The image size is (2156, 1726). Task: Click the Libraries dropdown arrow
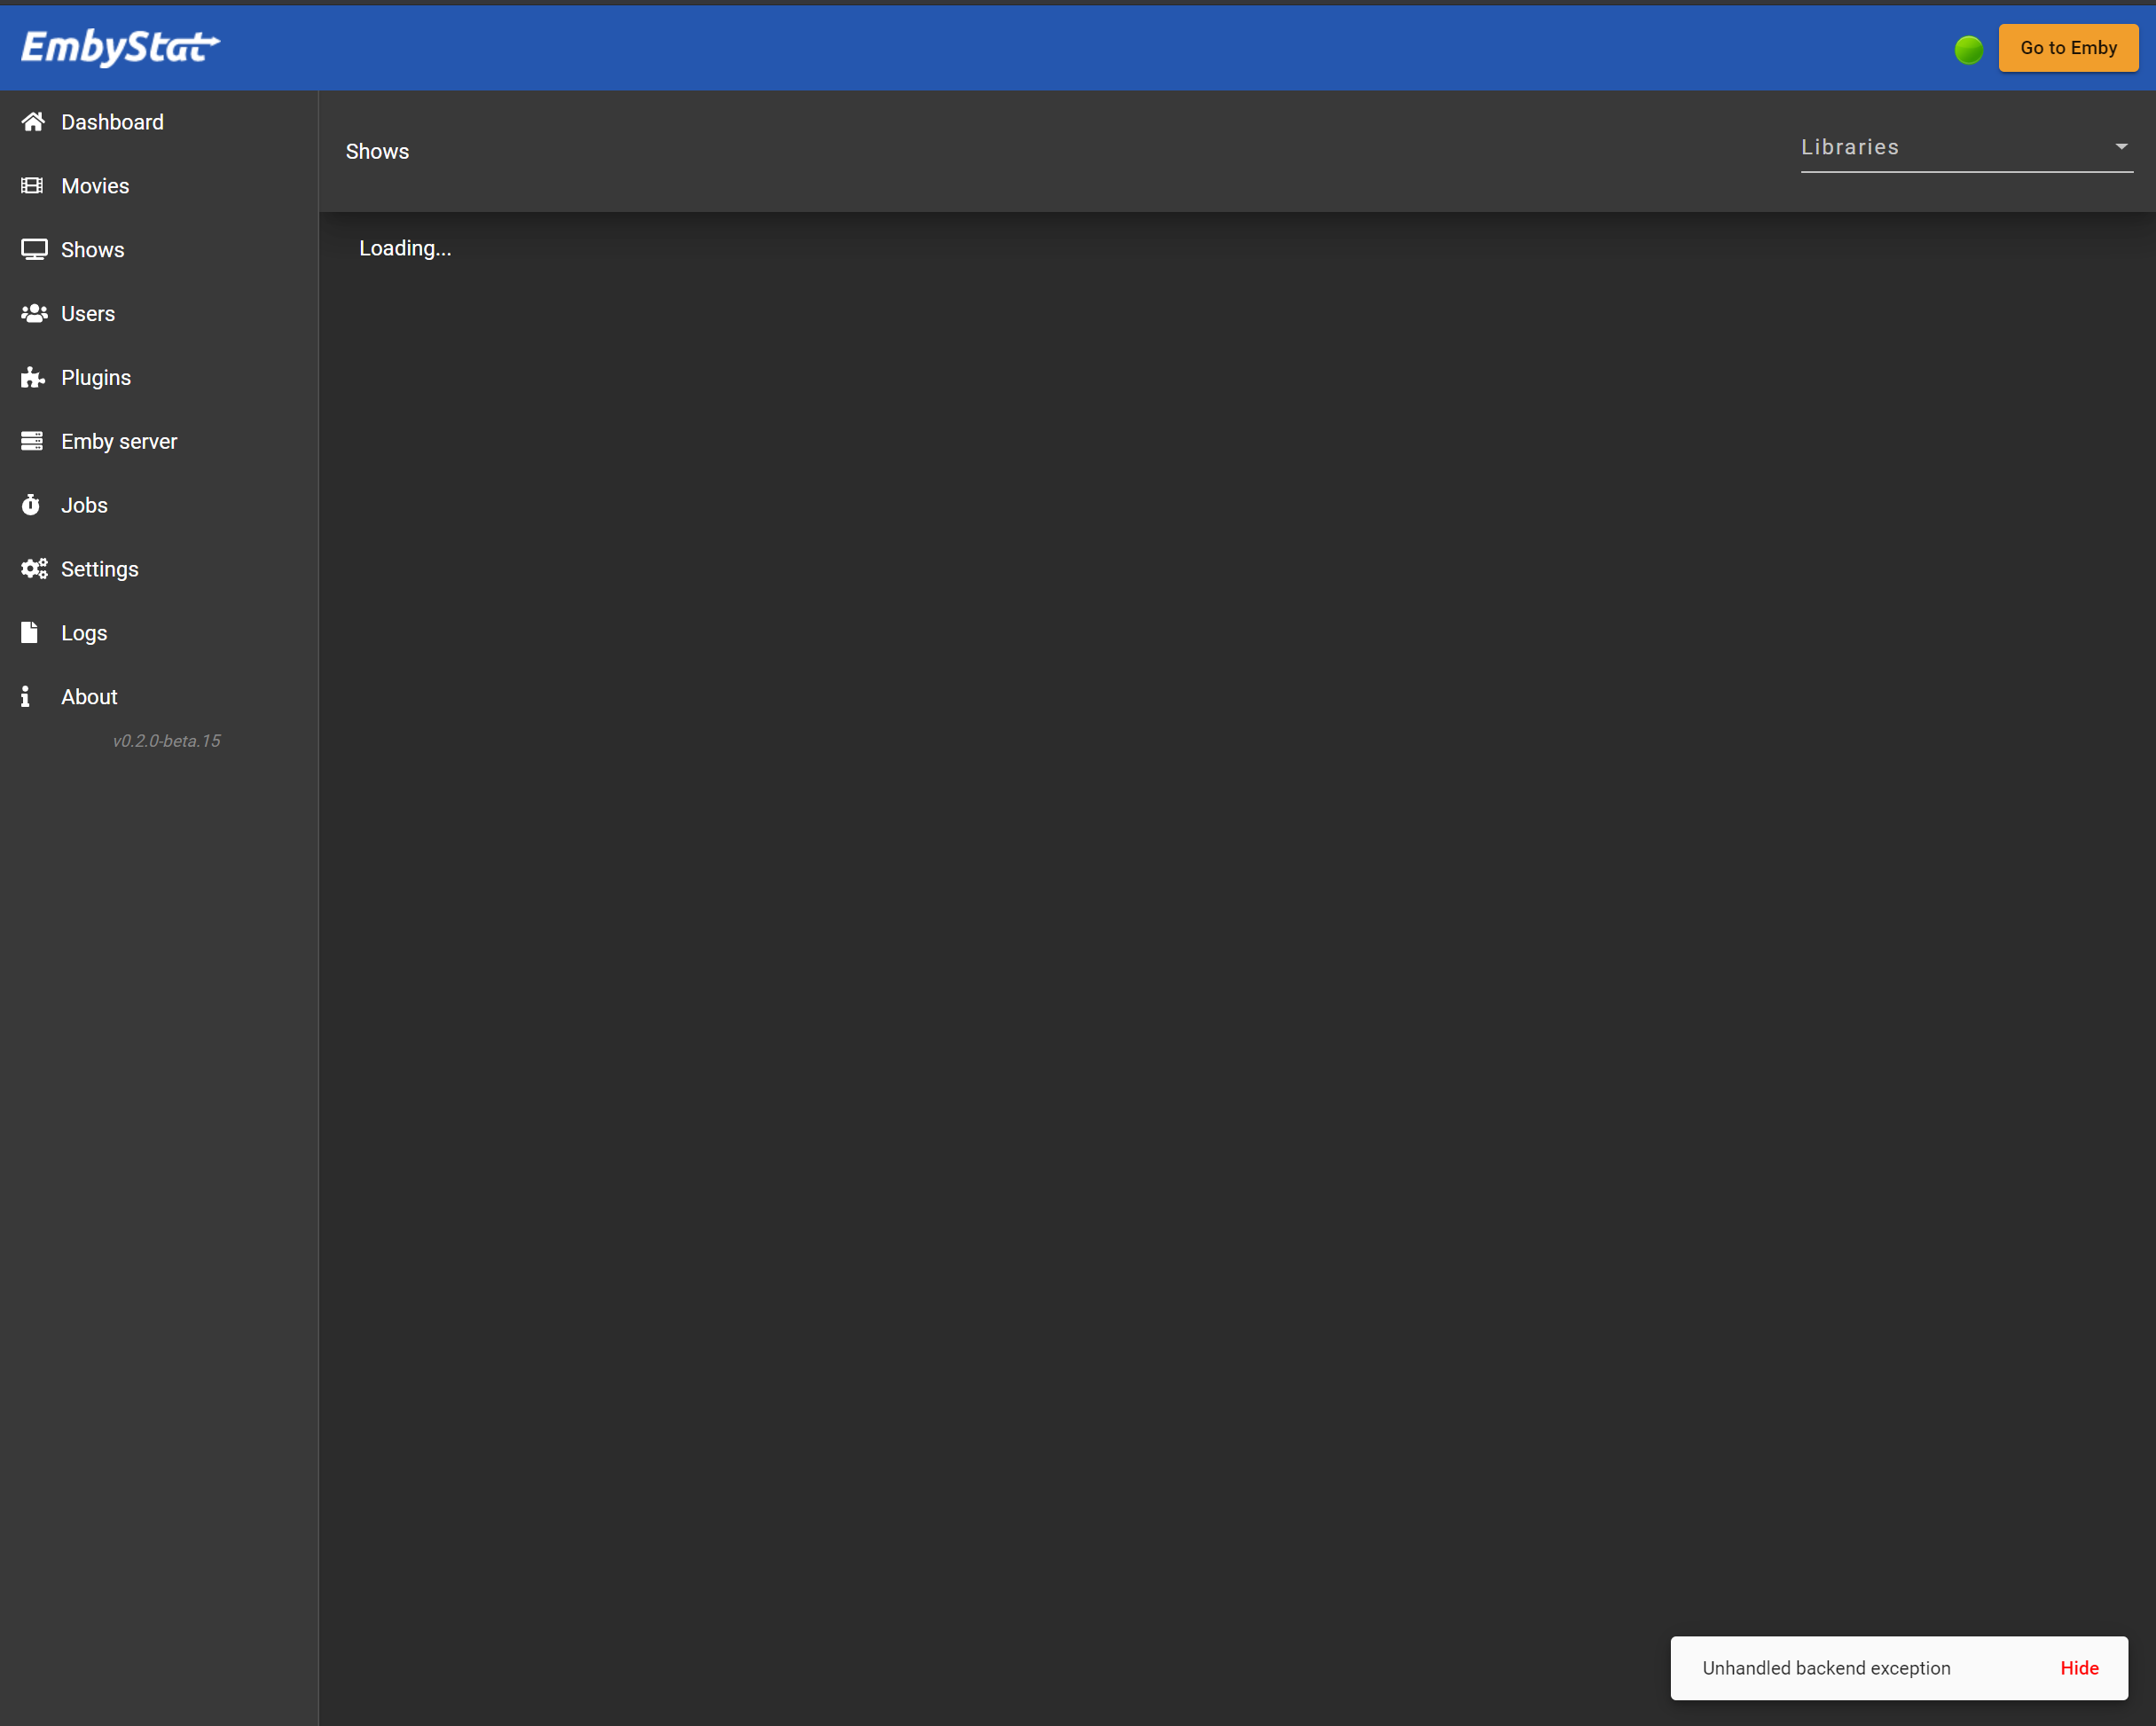2121,147
